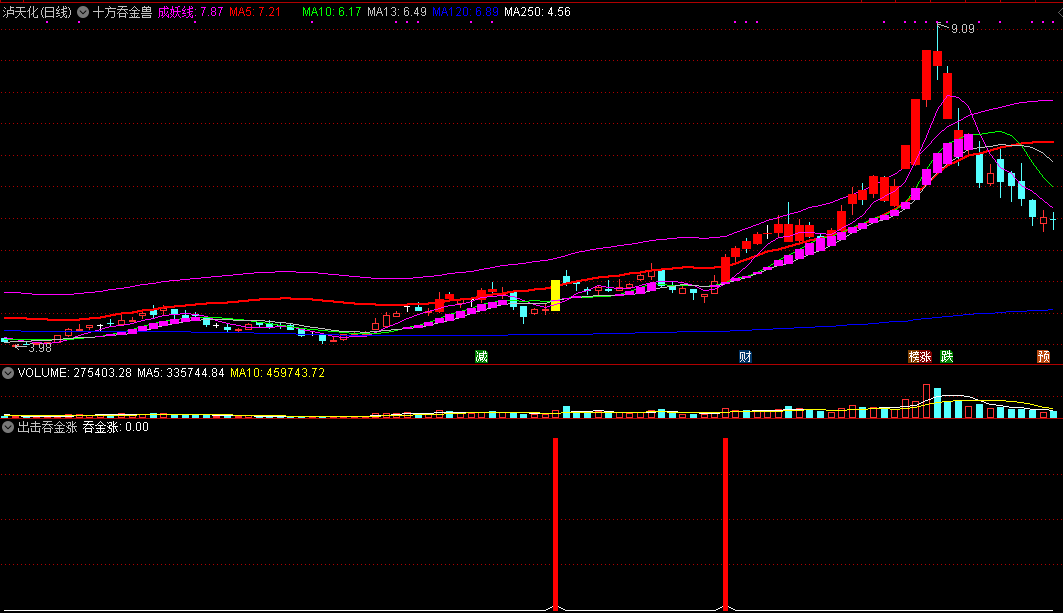
Task: Expand the 十方吞金兽 main indicator dropdown
Action: 83,12
